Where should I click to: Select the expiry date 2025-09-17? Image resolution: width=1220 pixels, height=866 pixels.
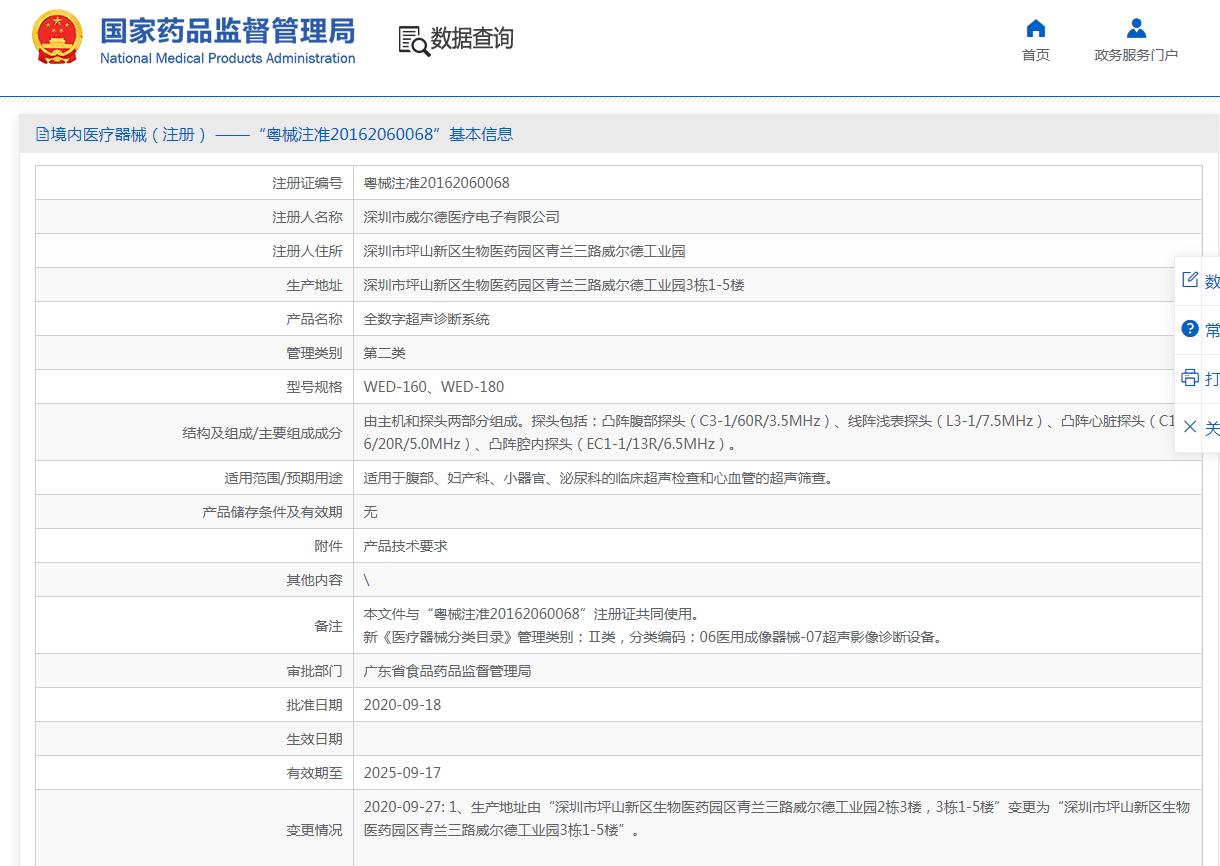tap(402, 773)
